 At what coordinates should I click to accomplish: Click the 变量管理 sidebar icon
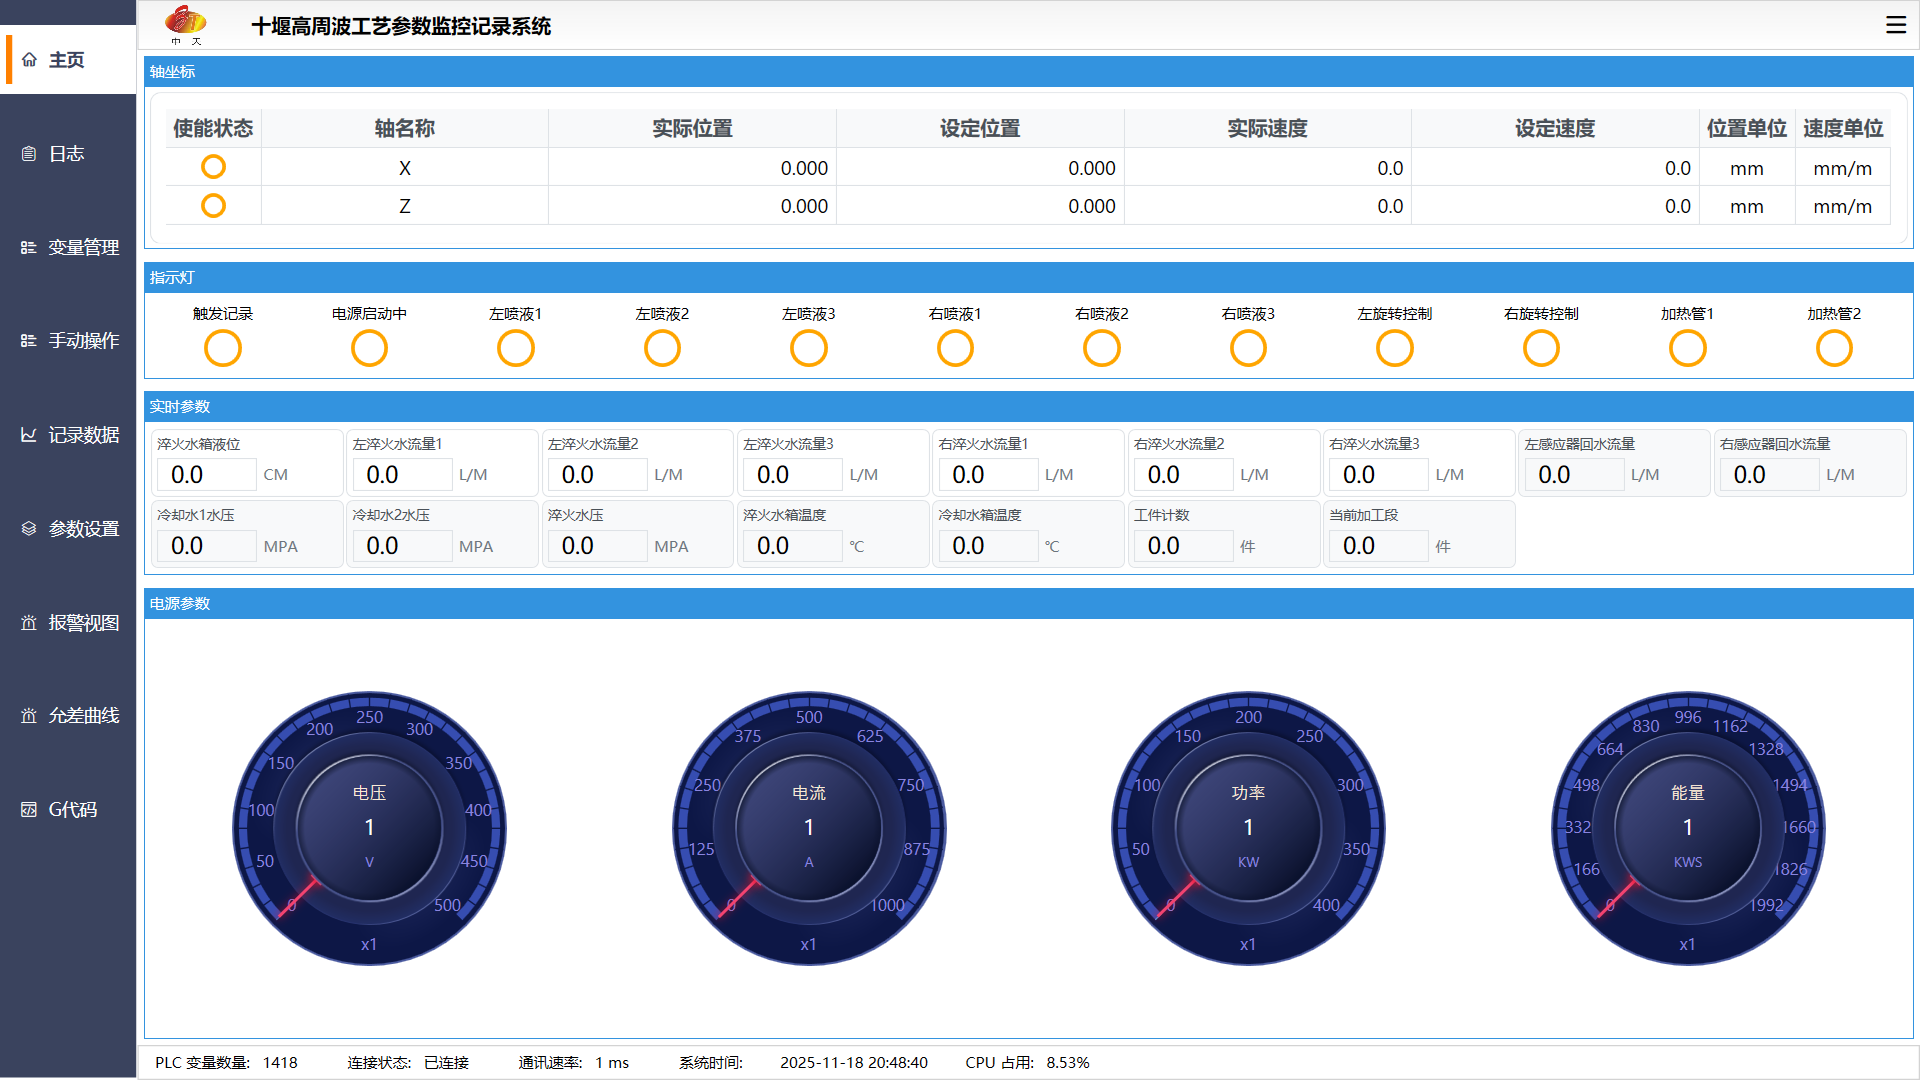coord(29,247)
